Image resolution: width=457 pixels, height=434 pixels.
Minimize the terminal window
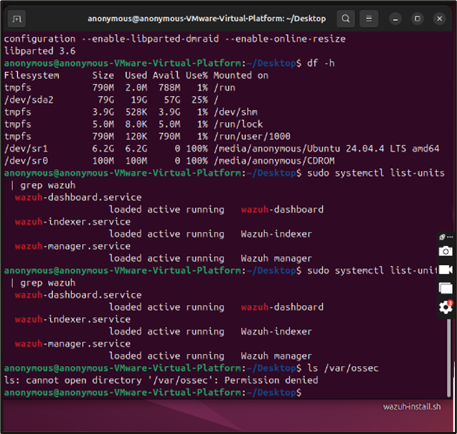(x=395, y=19)
